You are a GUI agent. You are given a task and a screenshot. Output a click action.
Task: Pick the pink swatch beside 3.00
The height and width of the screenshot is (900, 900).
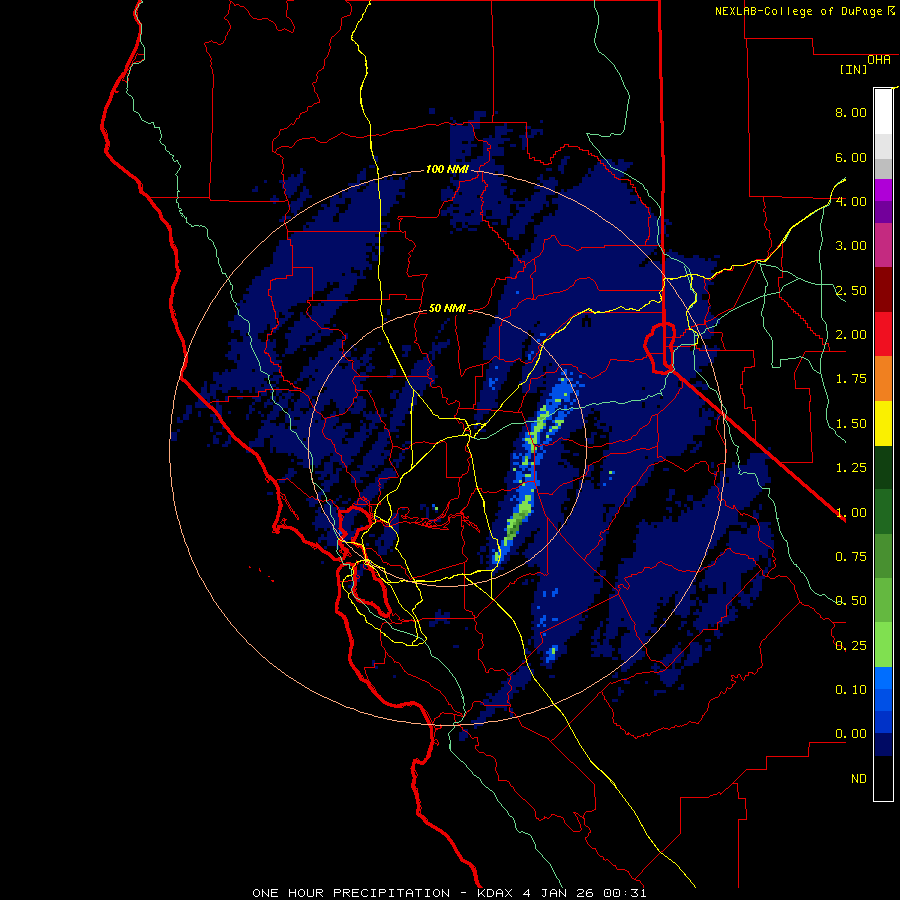(x=883, y=245)
